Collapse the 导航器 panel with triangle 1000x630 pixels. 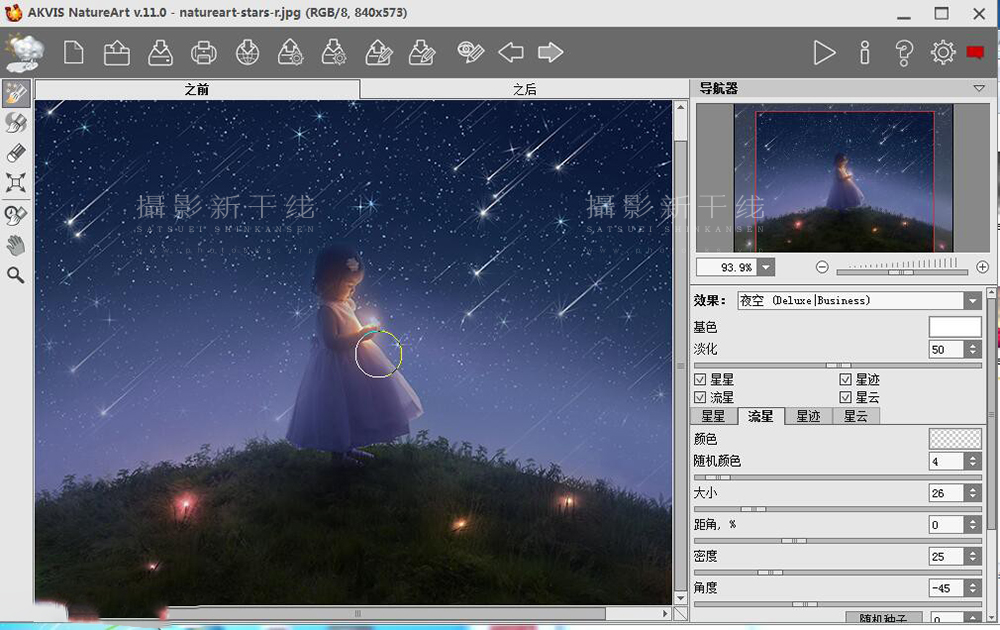pyautogui.click(x=979, y=89)
